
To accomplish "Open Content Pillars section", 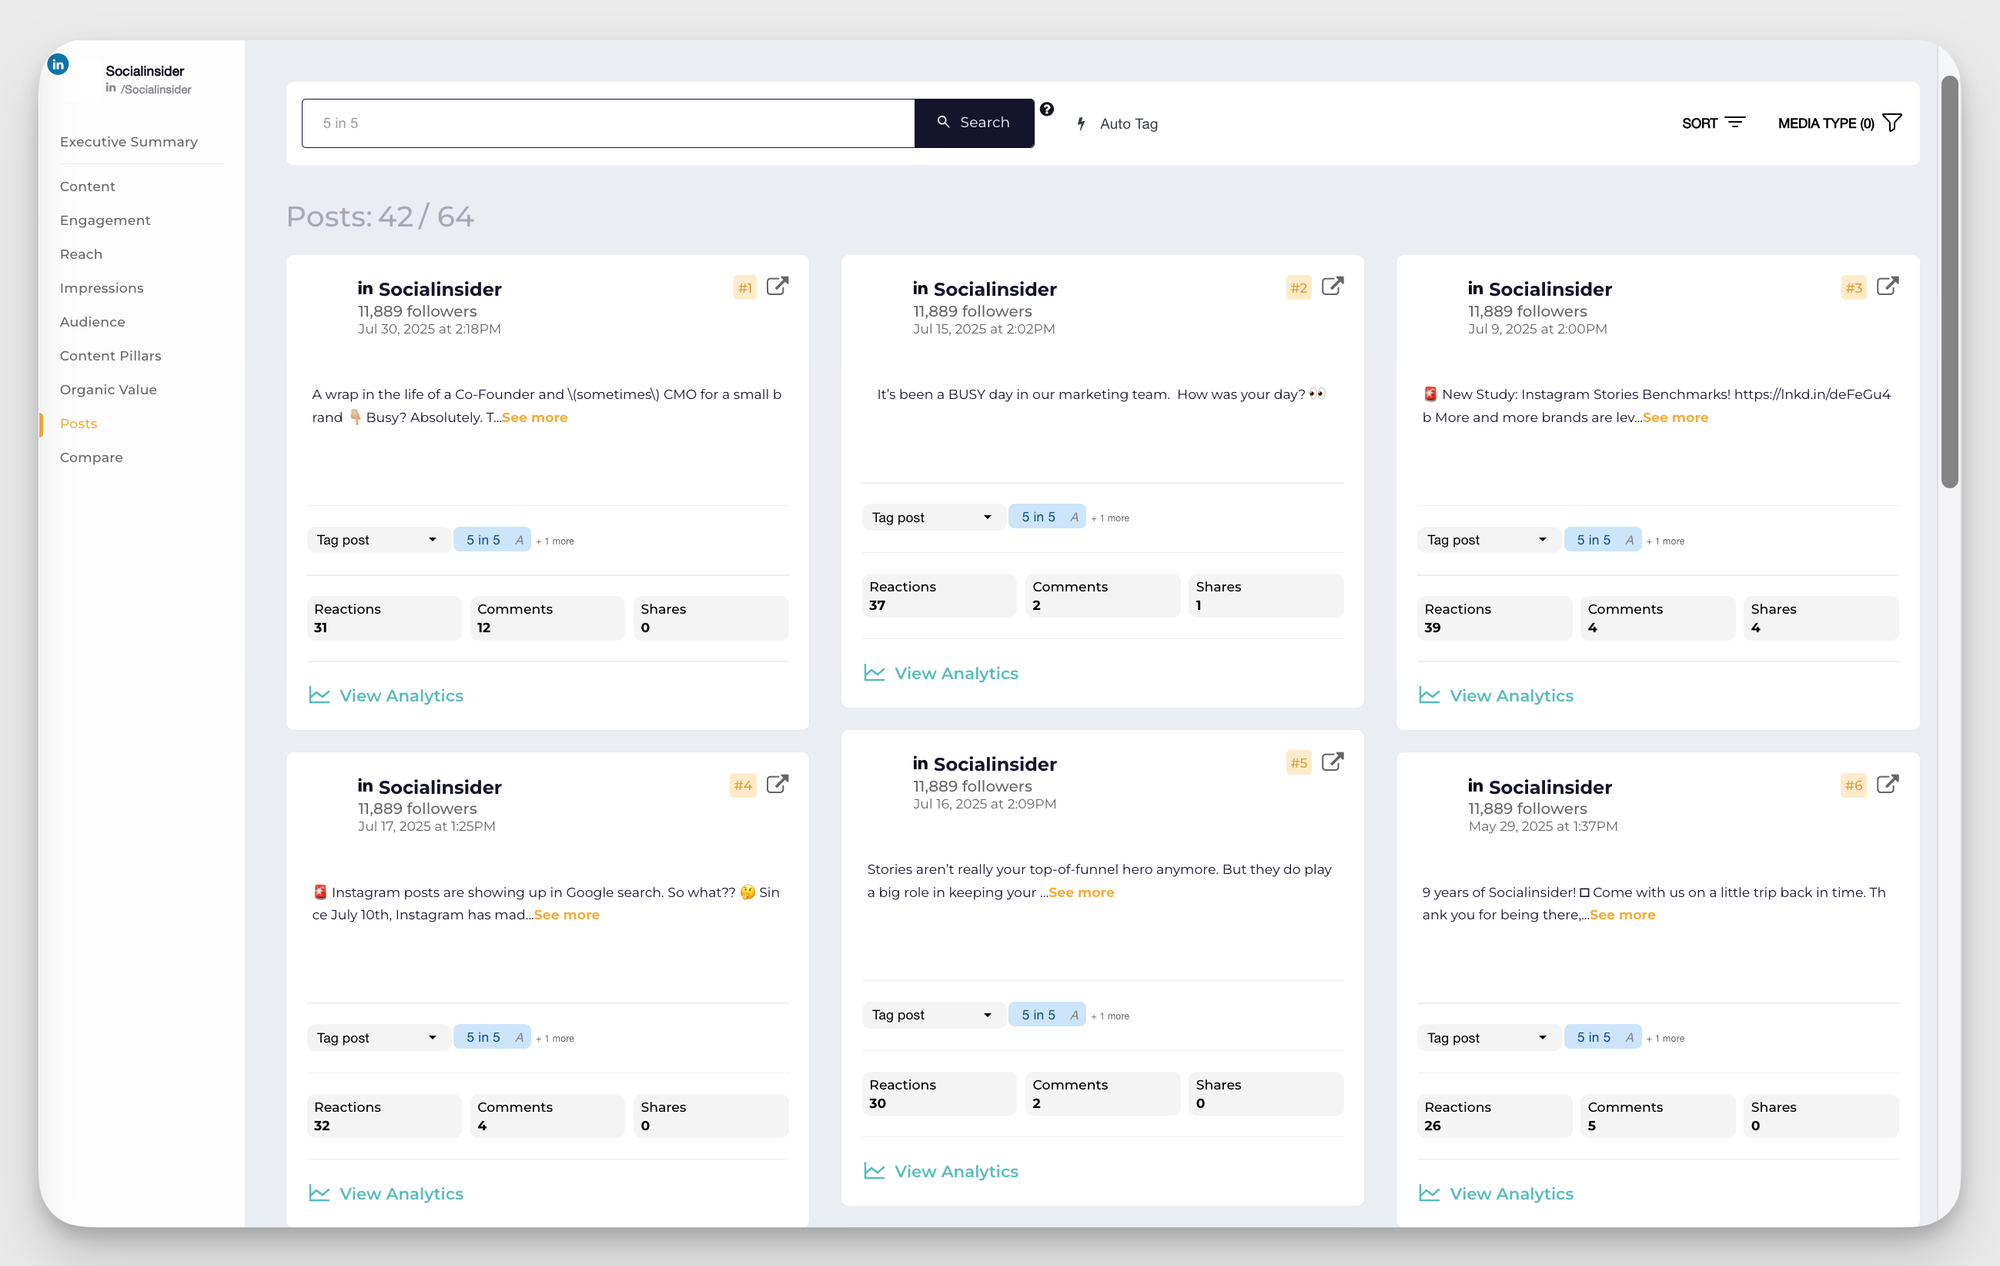I will [x=111, y=356].
